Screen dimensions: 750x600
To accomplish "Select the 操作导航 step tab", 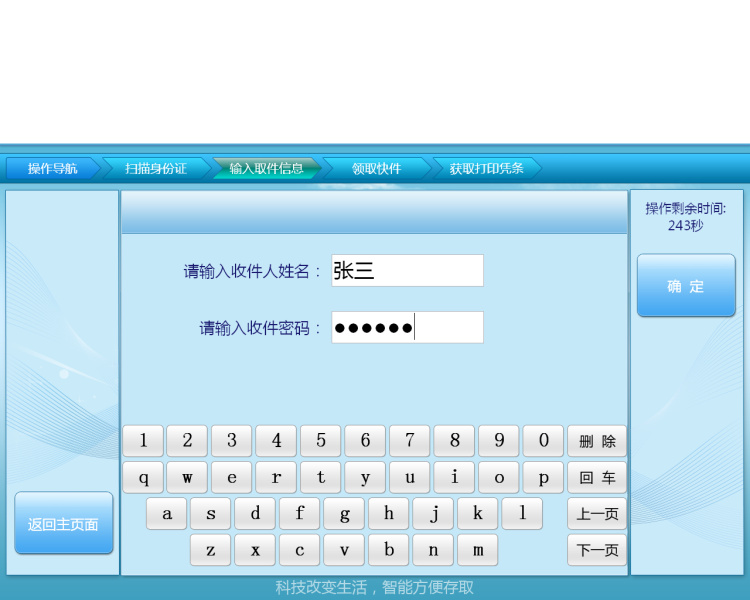I will [x=53, y=168].
